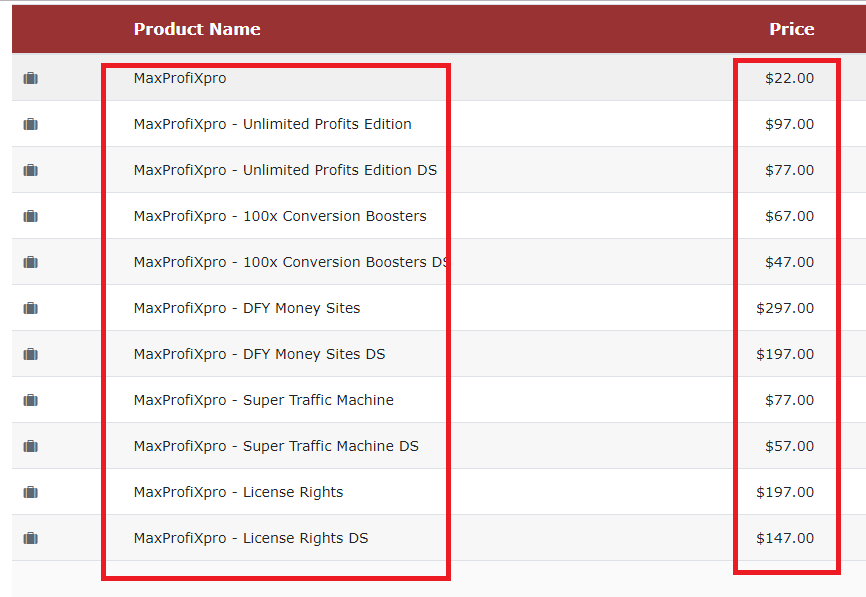Click the $47.00 price value
866x597 pixels.
(789, 262)
